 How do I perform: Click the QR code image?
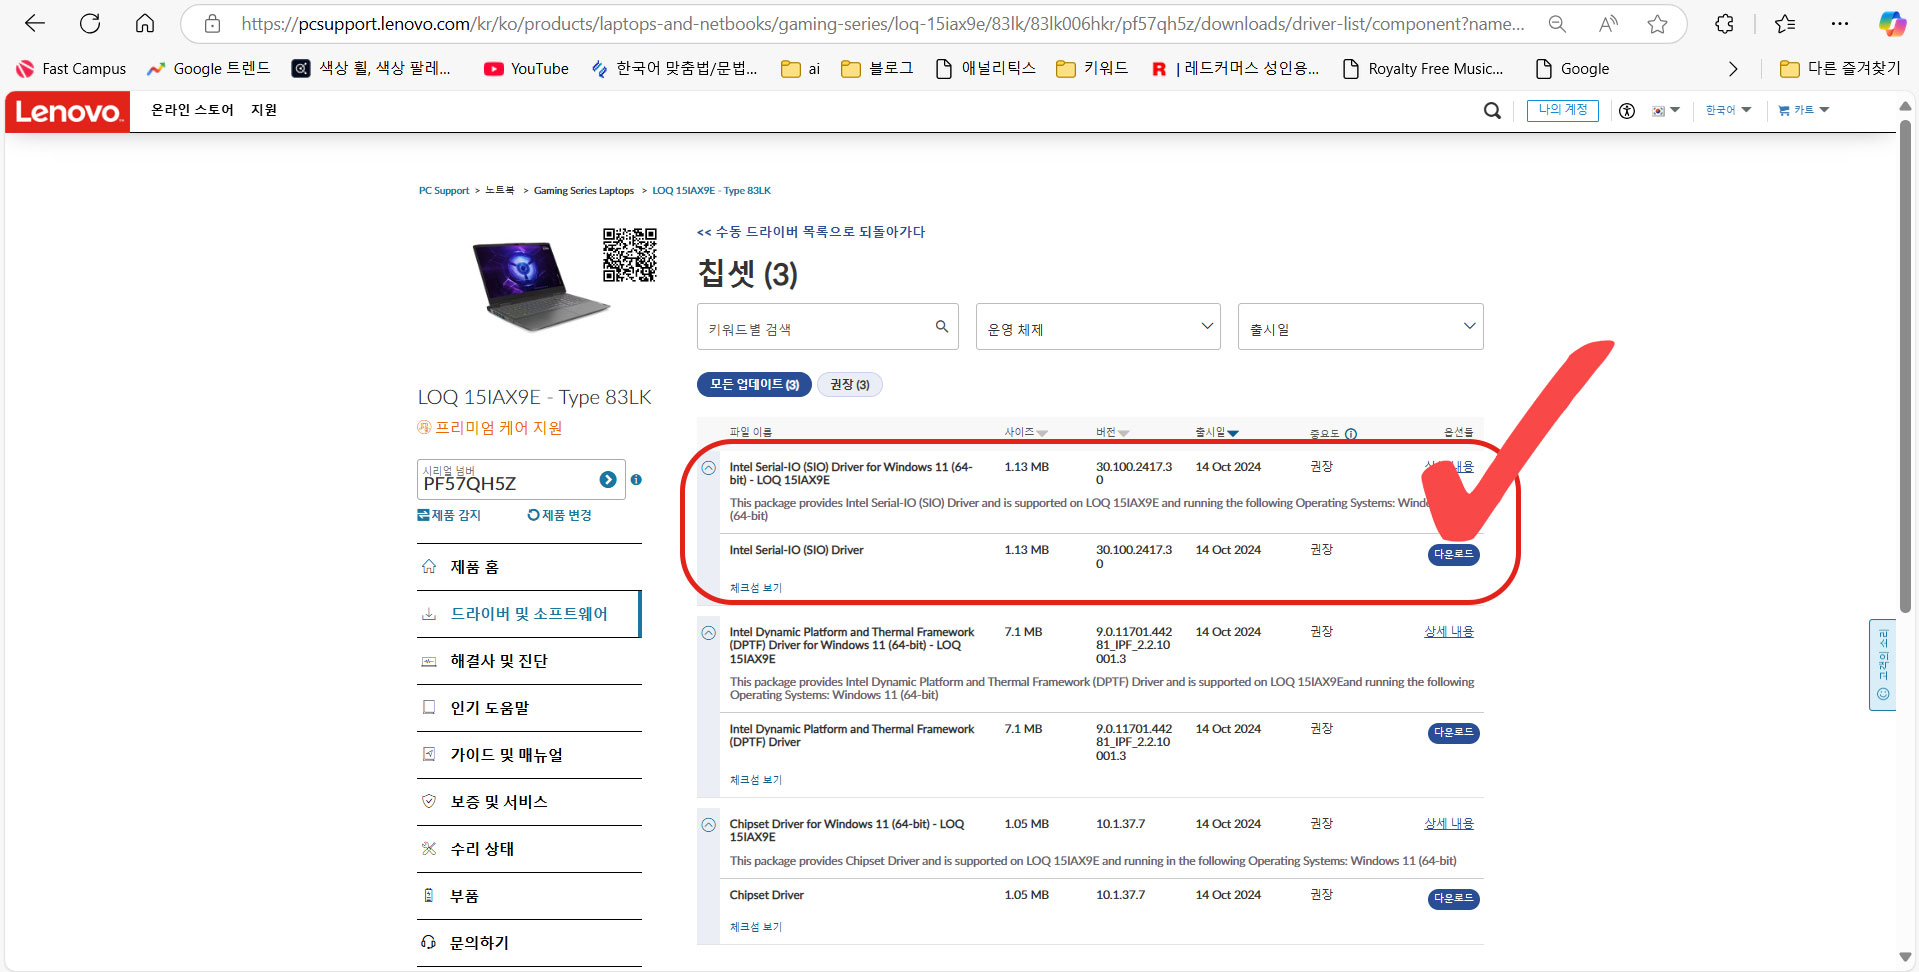pyautogui.click(x=630, y=255)
